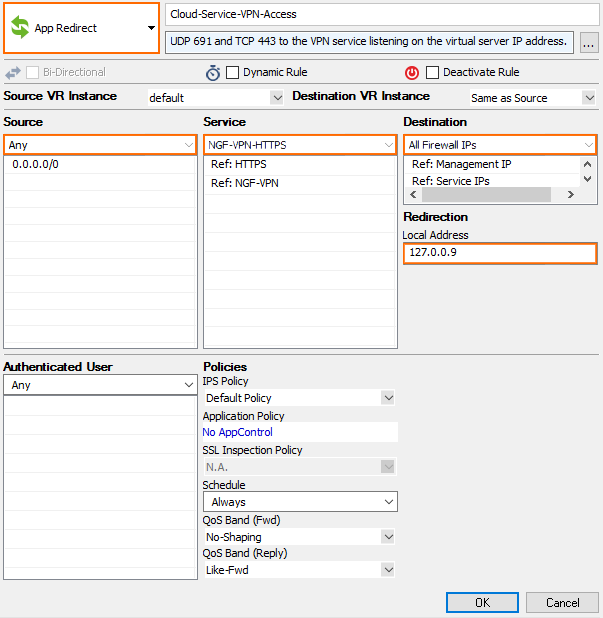The width and height of the screenshot is (603, 618).
Task: Click the destination list scroll up arrow
Action: pos(587,164)
